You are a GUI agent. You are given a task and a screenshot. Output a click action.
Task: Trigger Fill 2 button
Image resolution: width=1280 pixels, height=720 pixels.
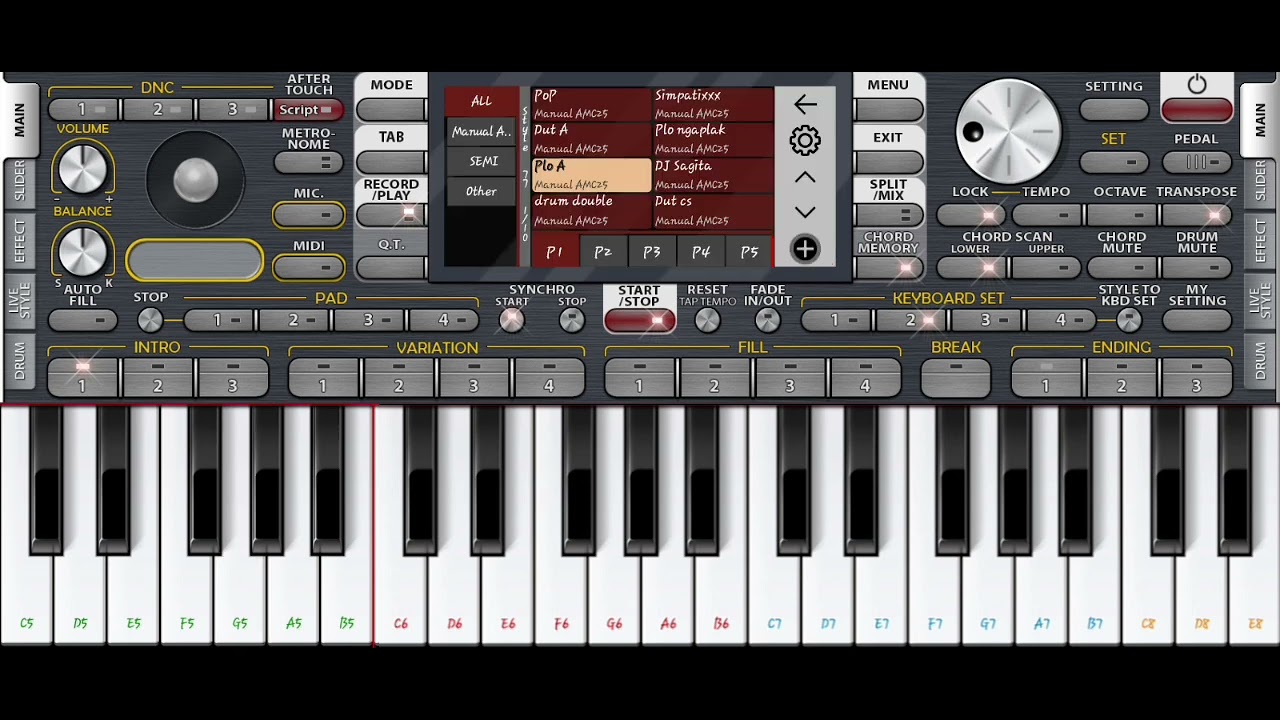[714, 378]
